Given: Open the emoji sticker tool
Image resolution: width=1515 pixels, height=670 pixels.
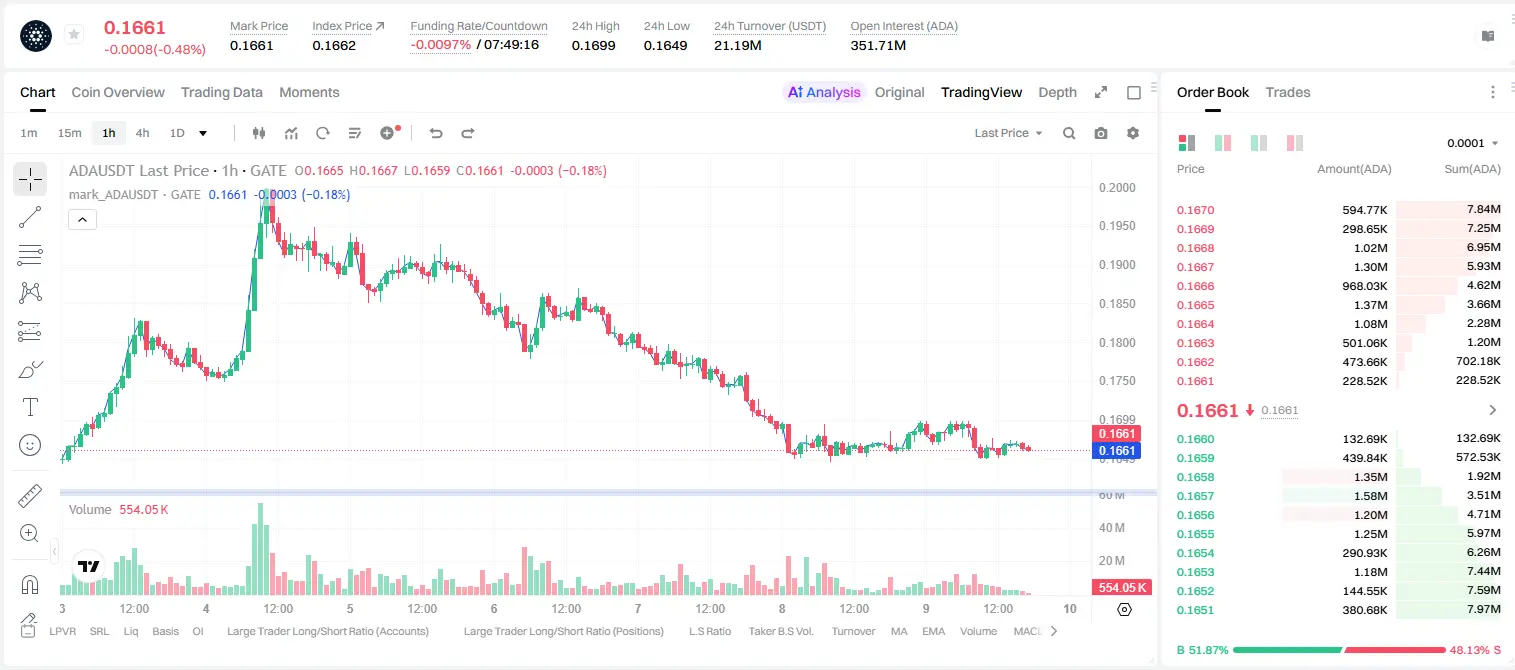Looking at the screenshot, I should (x=30, y=445).
